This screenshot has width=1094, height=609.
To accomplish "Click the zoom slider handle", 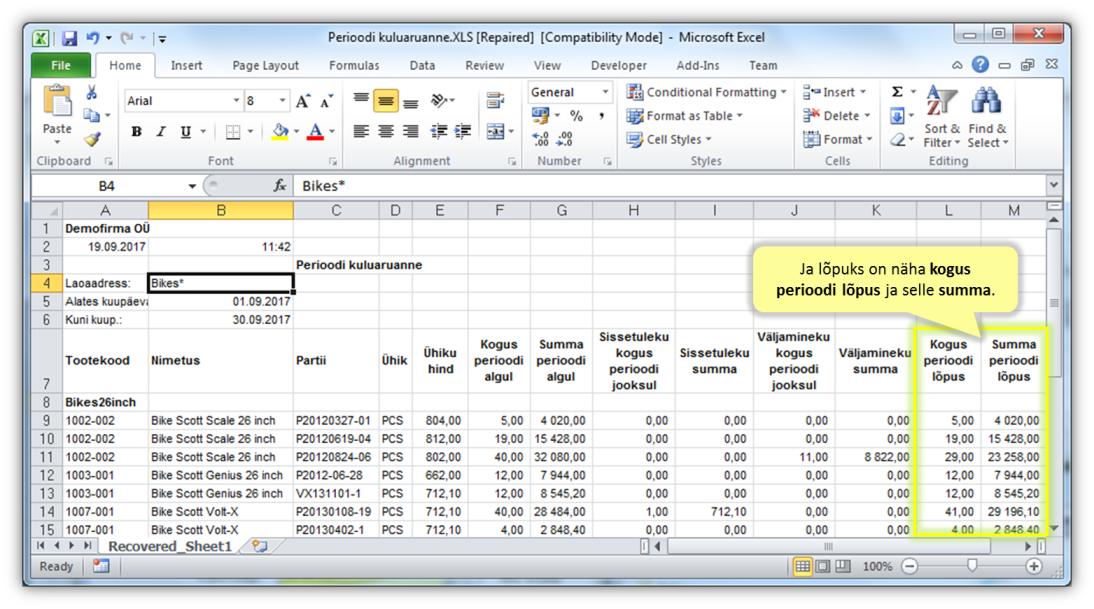I will click(972, 566).
